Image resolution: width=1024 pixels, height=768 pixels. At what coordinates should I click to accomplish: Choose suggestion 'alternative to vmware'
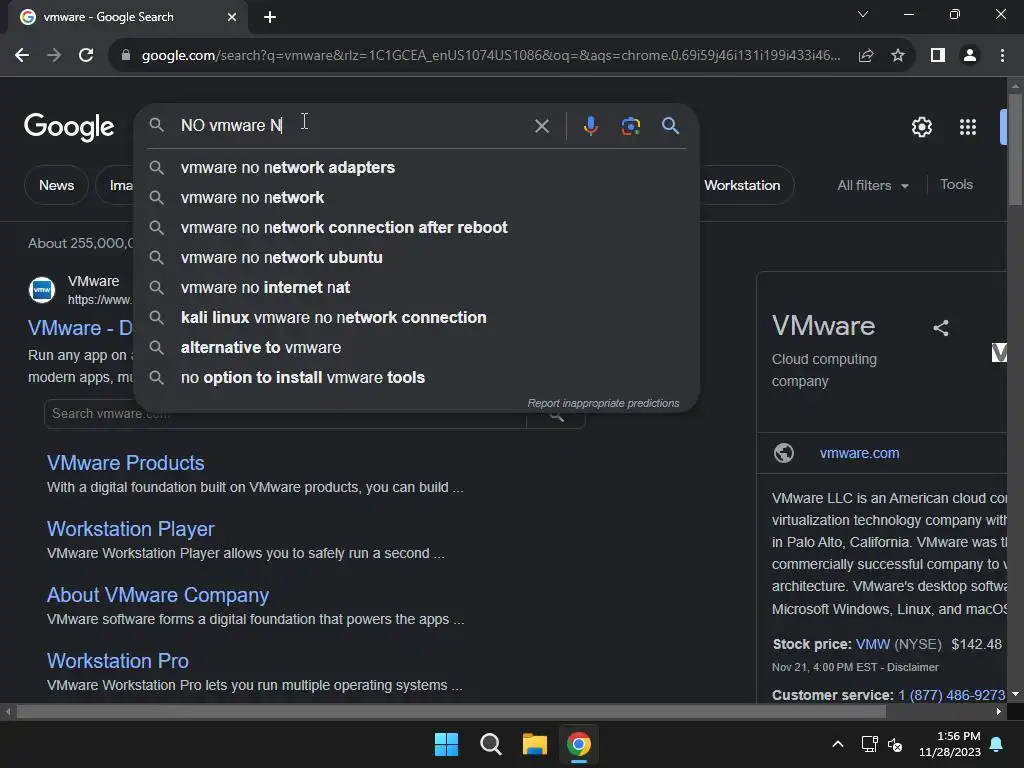point(416,348)
